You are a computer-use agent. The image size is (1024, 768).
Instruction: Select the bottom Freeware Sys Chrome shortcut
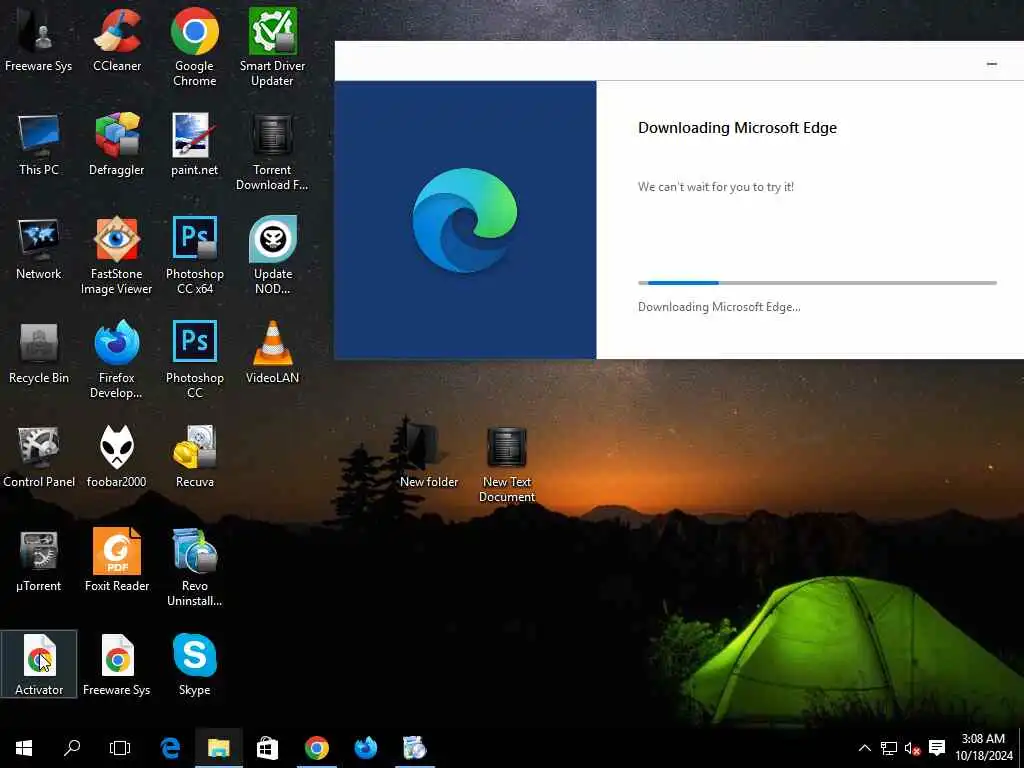[117, 664]
